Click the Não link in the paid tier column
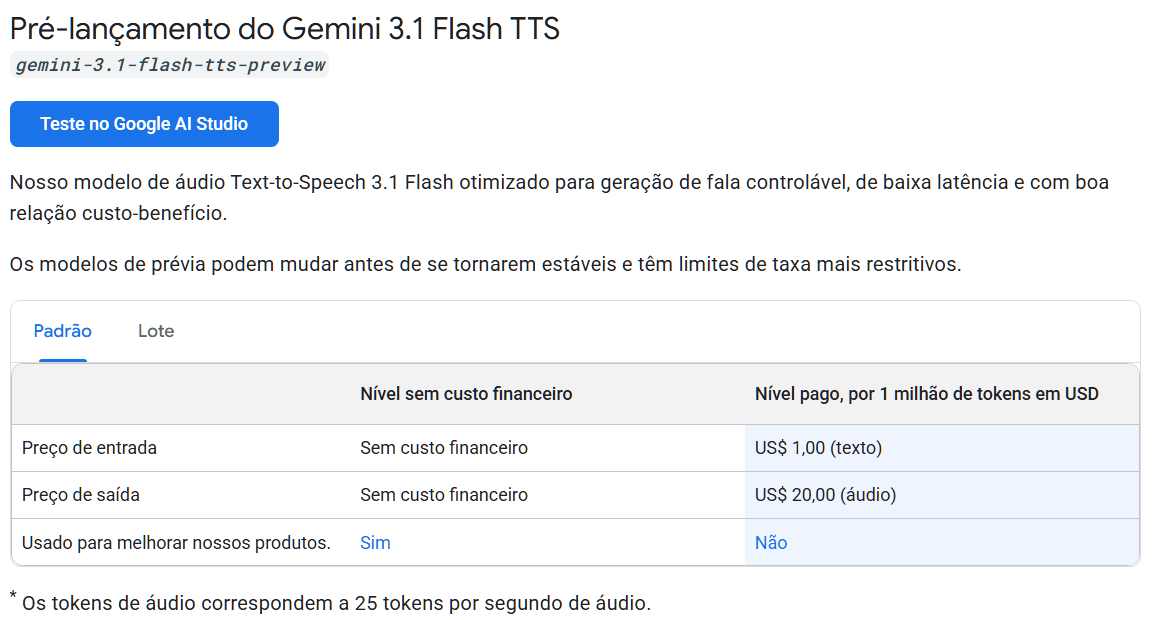The width and height of the screenshot is (1155, 620). [x=768, y=542]
